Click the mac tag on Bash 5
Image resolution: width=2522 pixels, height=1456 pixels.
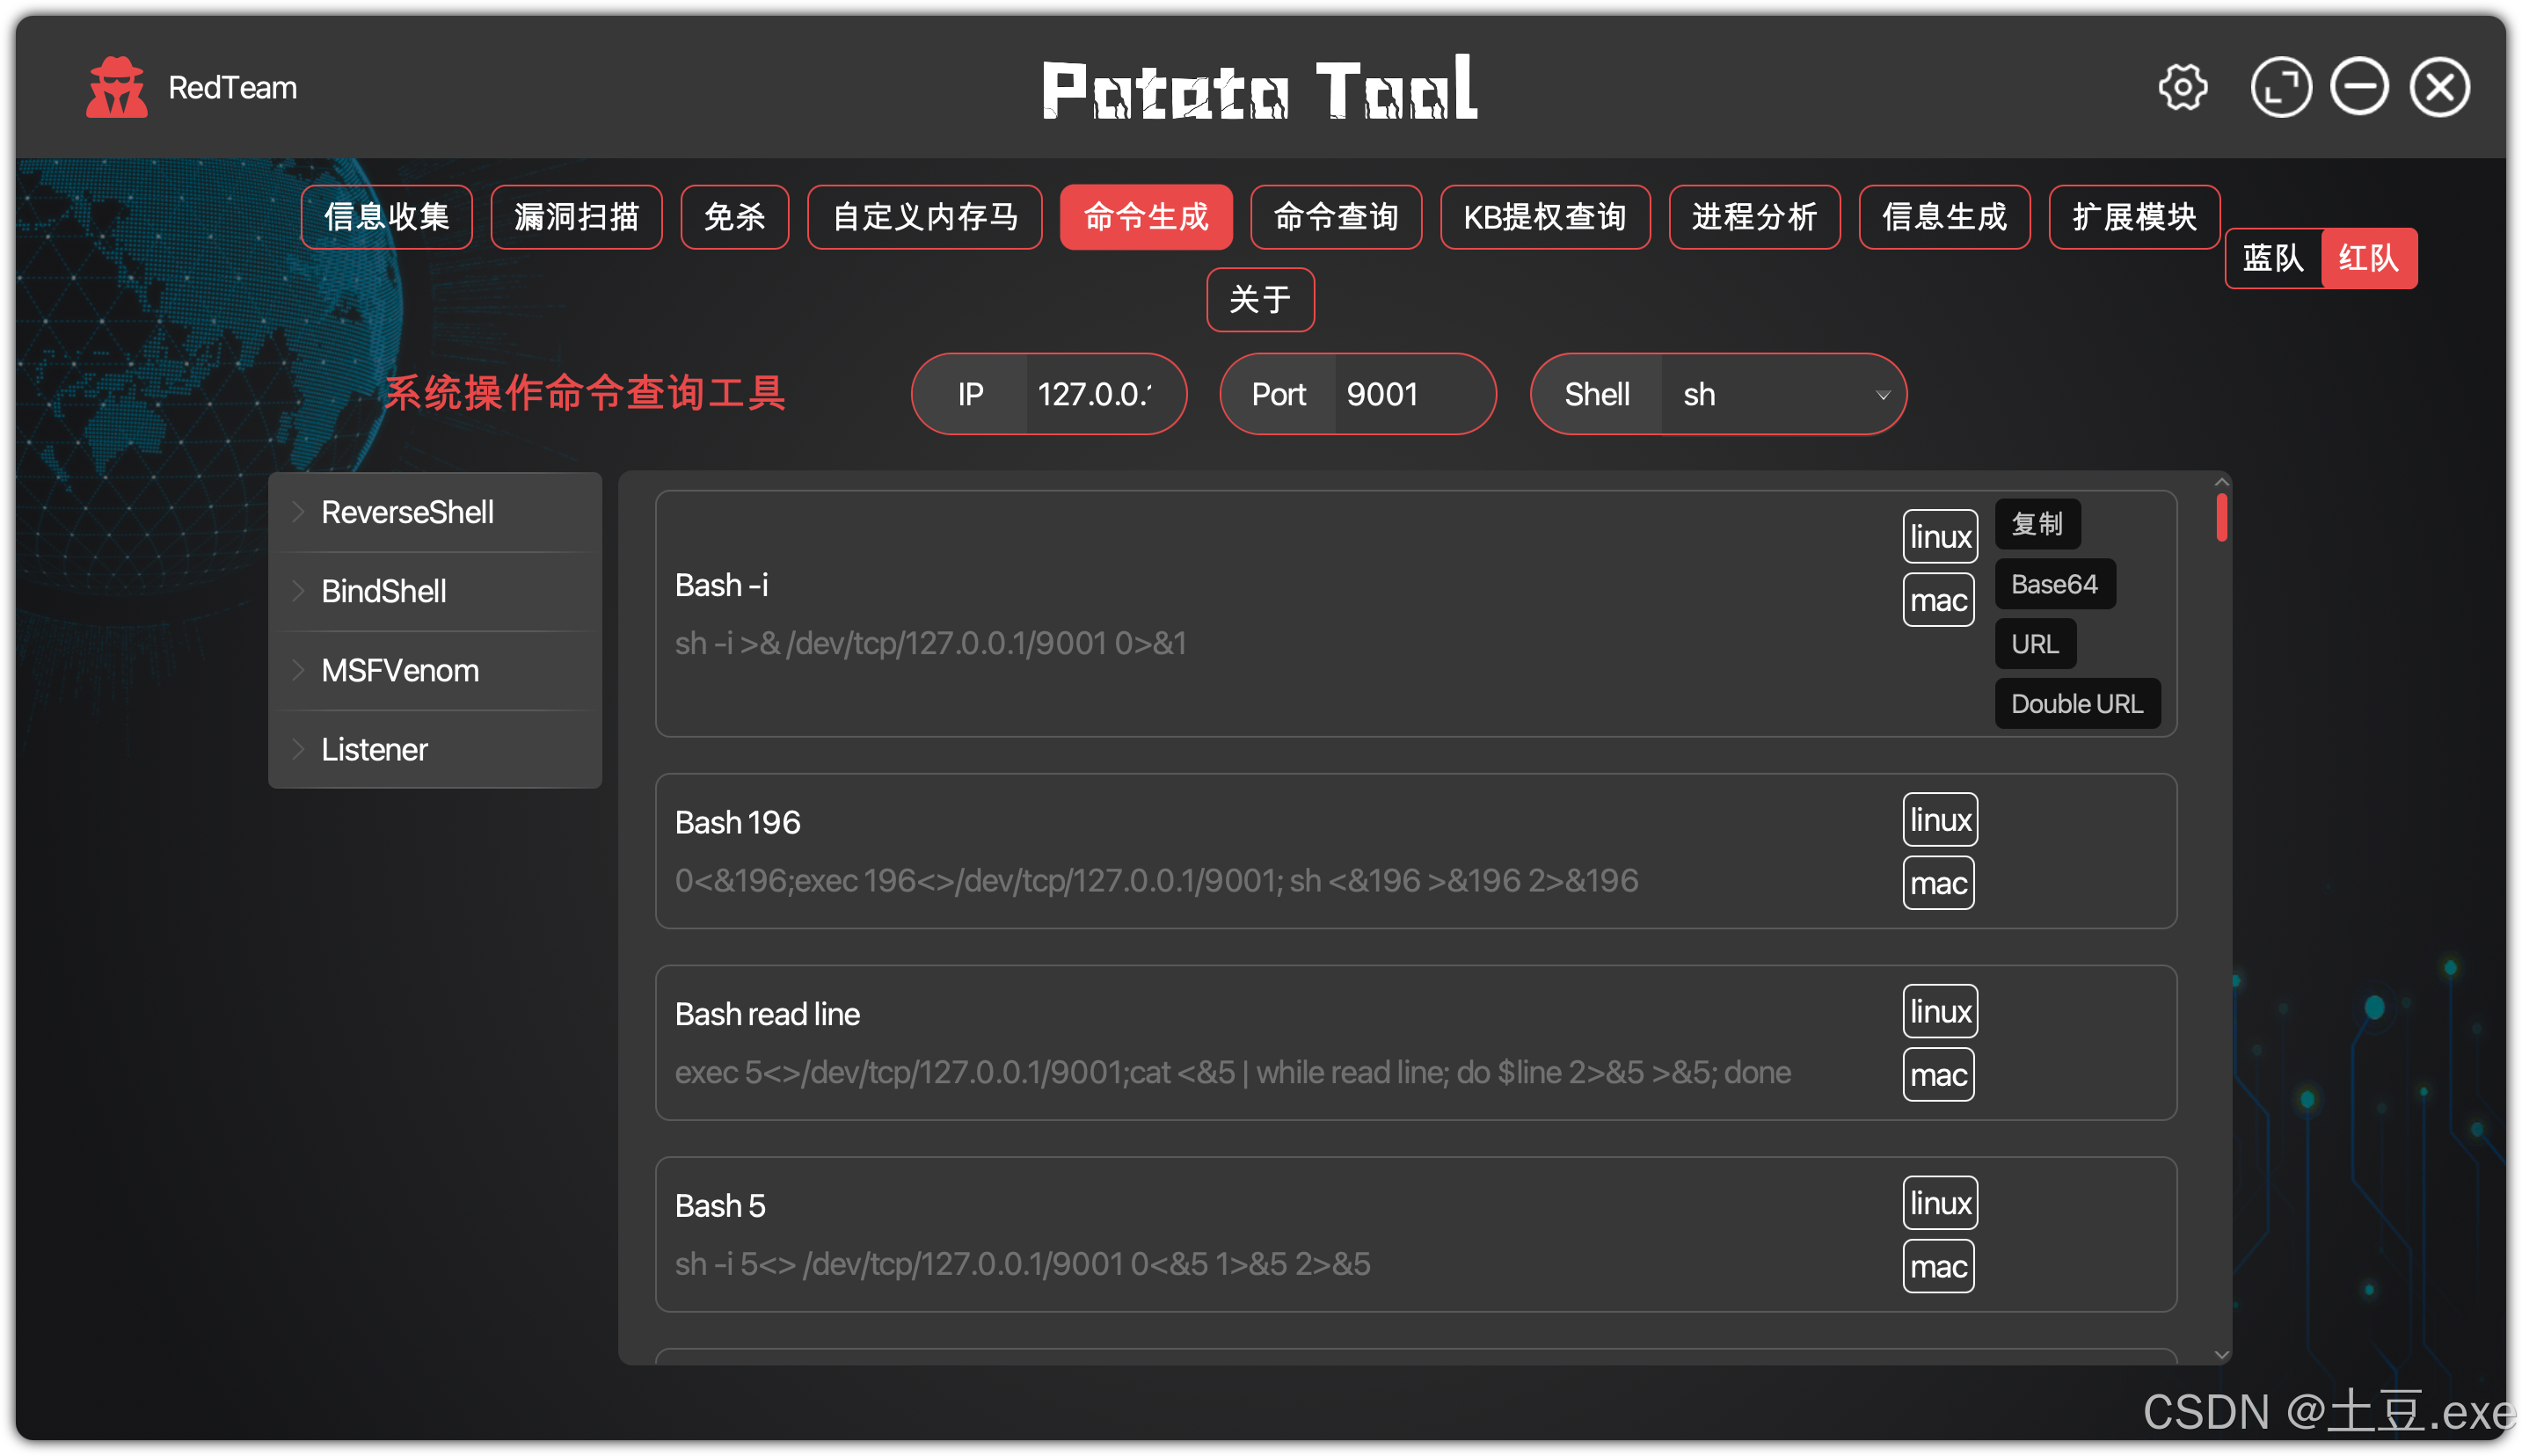click(x=1937, y=1267)
